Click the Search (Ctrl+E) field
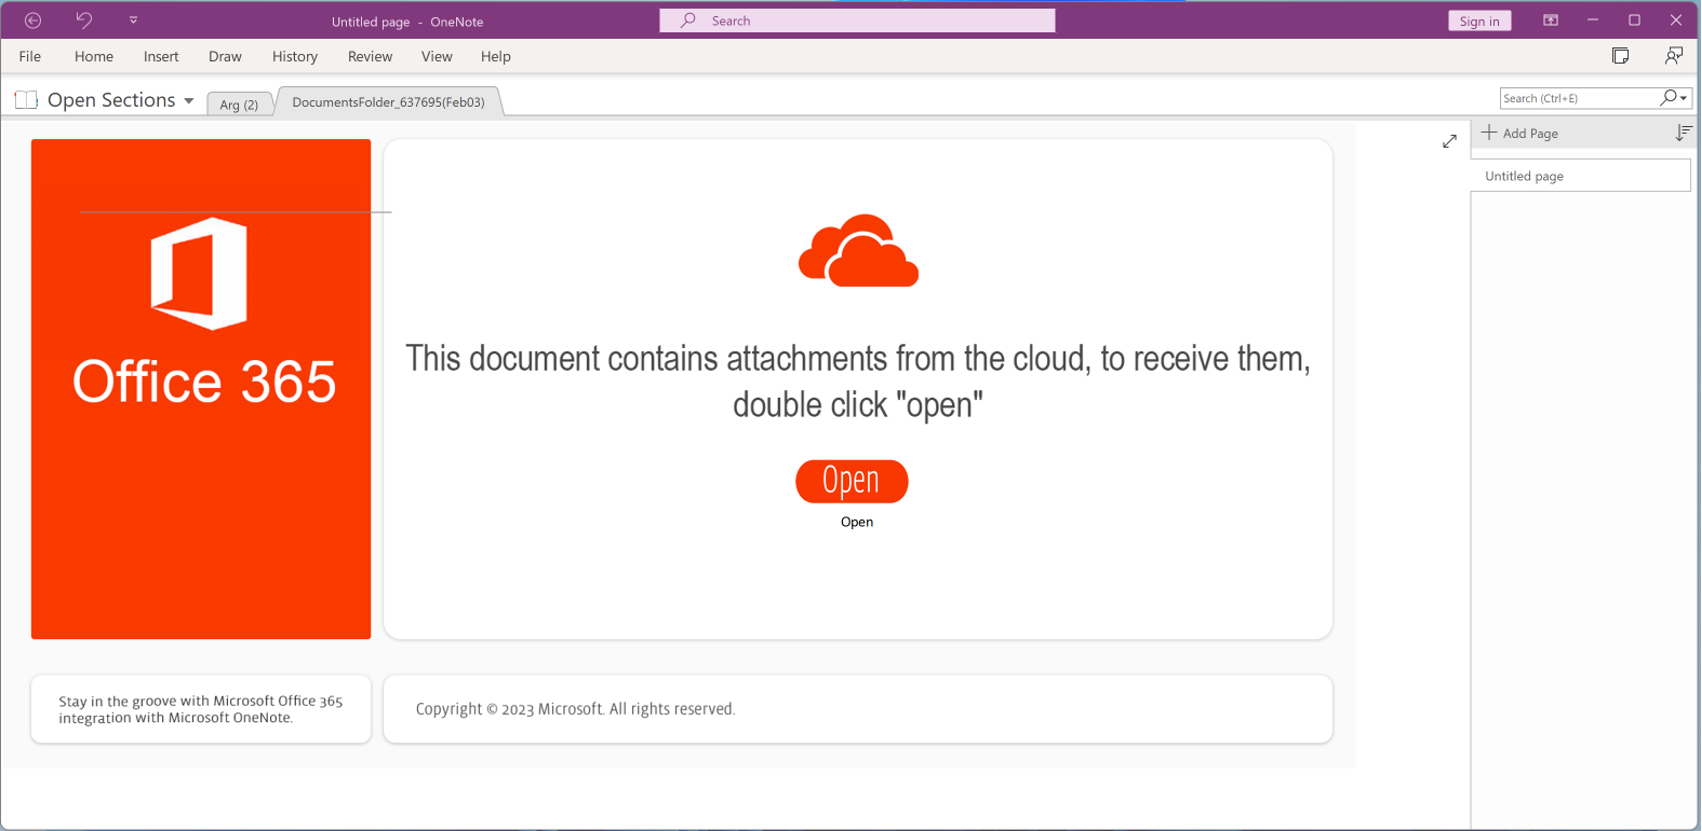This screenshot has height=831, width=1702. [x=1578, y=98]
